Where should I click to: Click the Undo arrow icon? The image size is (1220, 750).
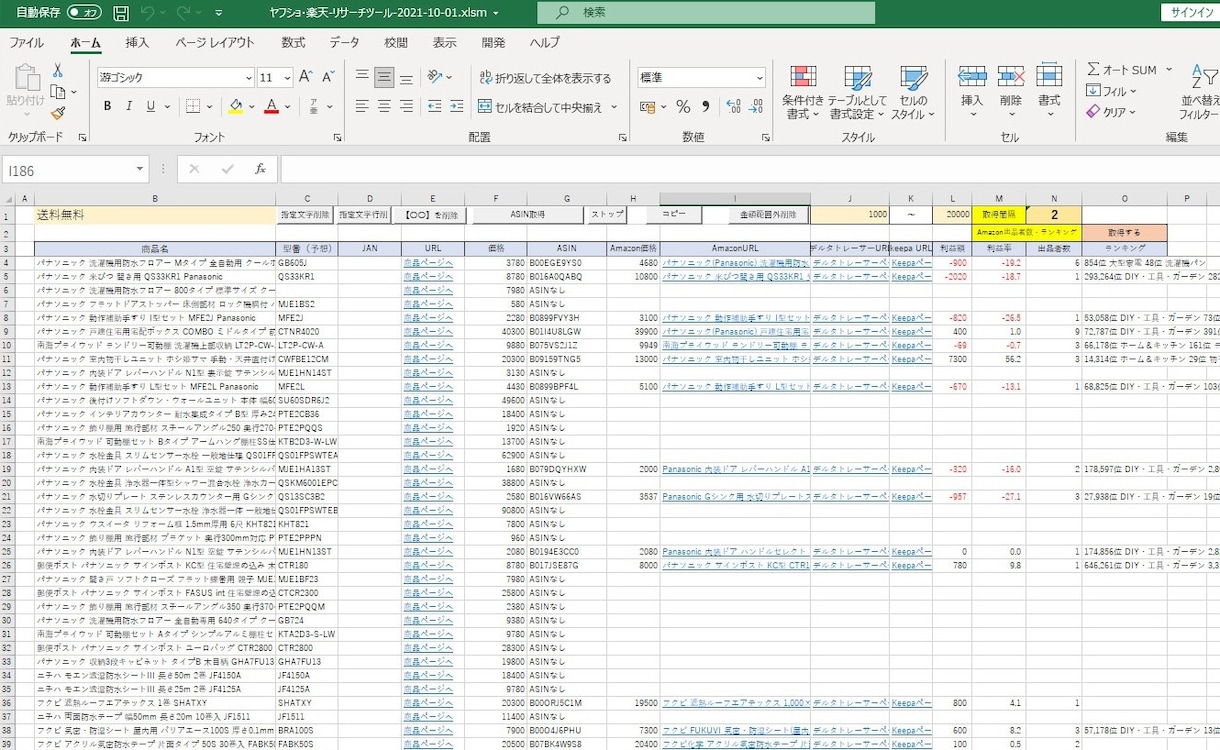coord(148,13)
